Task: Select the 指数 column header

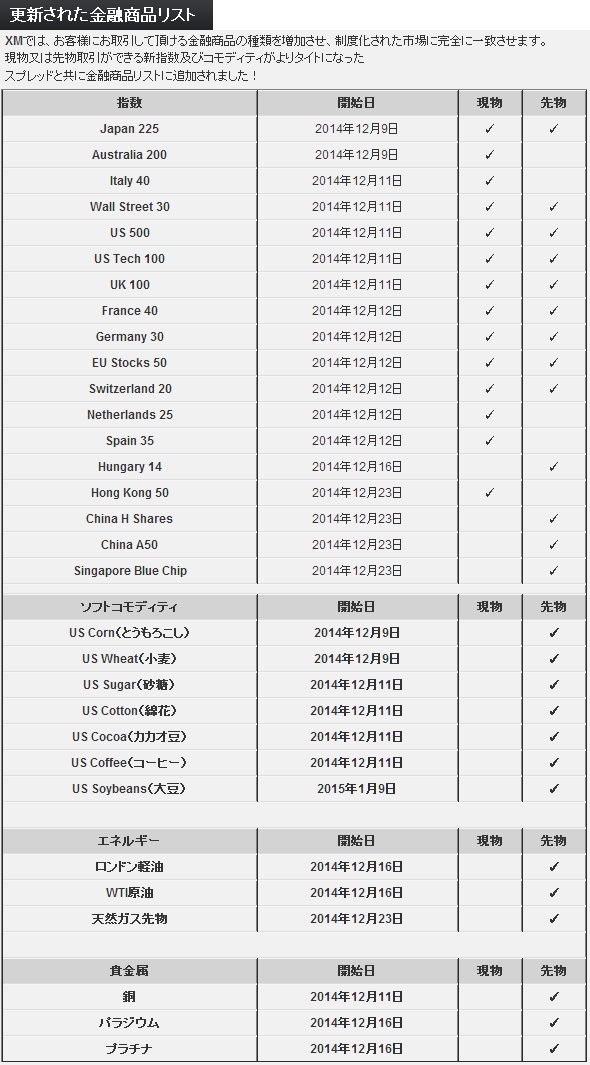Action: [130, 103]
